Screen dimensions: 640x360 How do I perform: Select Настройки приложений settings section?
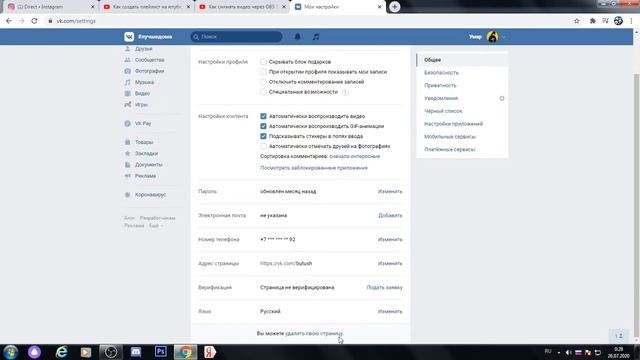(x=462, y=124)
